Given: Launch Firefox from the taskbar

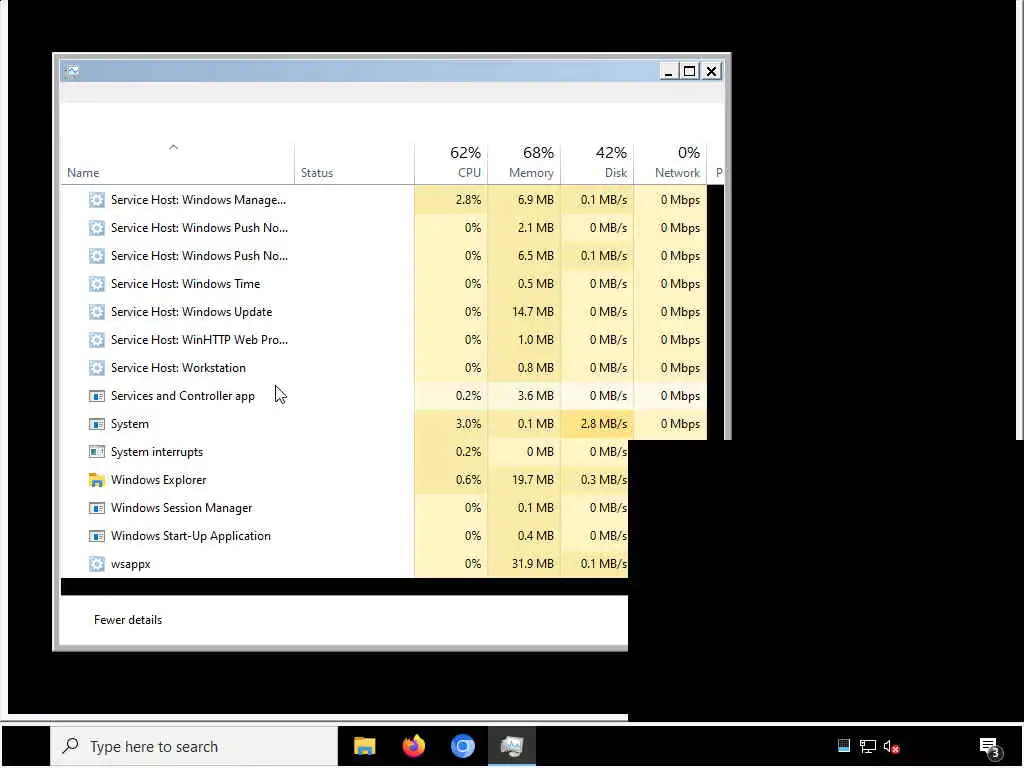Looking at the screenshot, I should pyautogui.click(x=413, y=746).
